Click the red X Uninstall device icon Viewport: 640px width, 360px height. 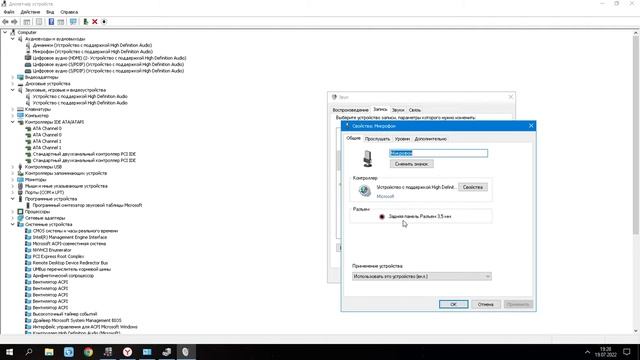(95, 22)
